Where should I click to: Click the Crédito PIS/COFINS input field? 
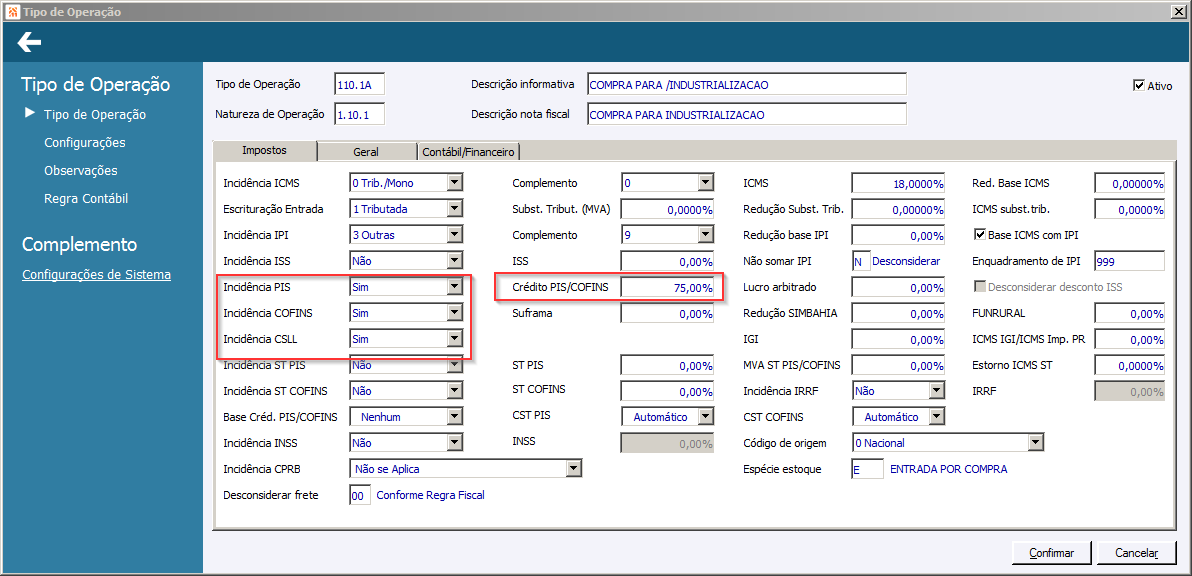(666, 287)
